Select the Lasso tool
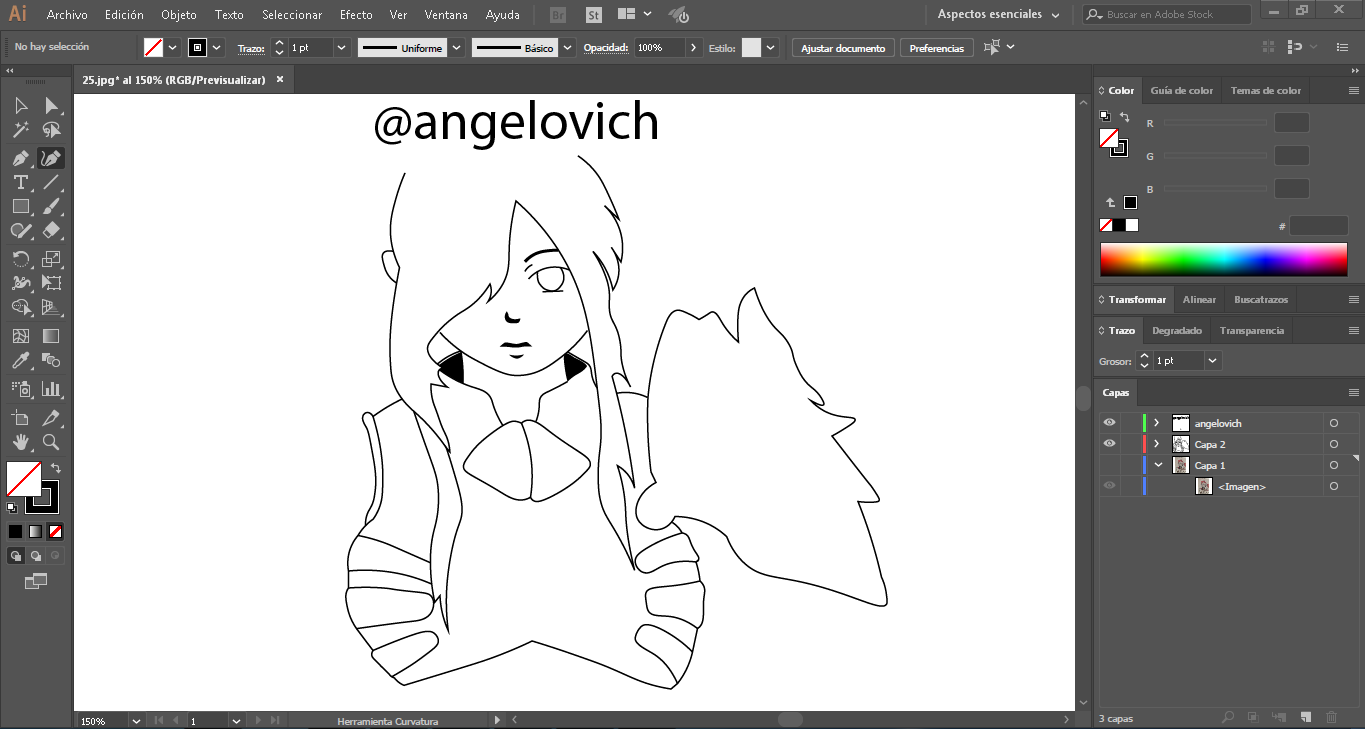The width and height of the screenshot is (1365, 729). click(x=51, y=131)
